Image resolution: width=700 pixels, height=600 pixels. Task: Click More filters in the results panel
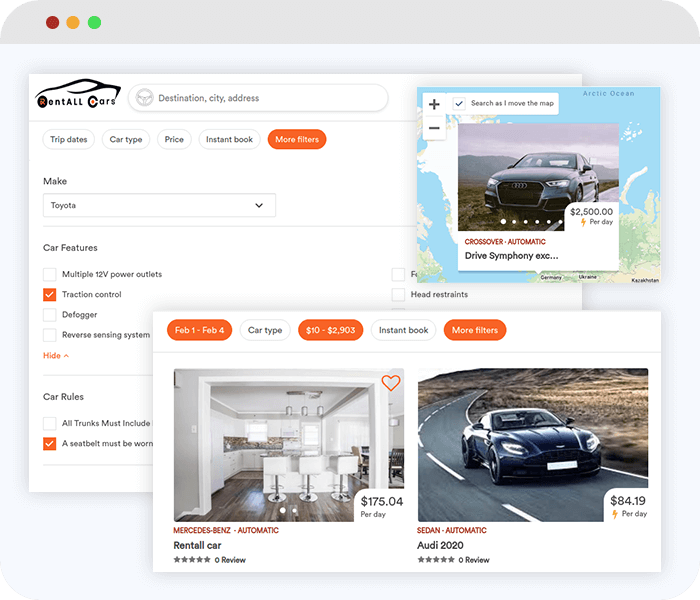[475, 330]
